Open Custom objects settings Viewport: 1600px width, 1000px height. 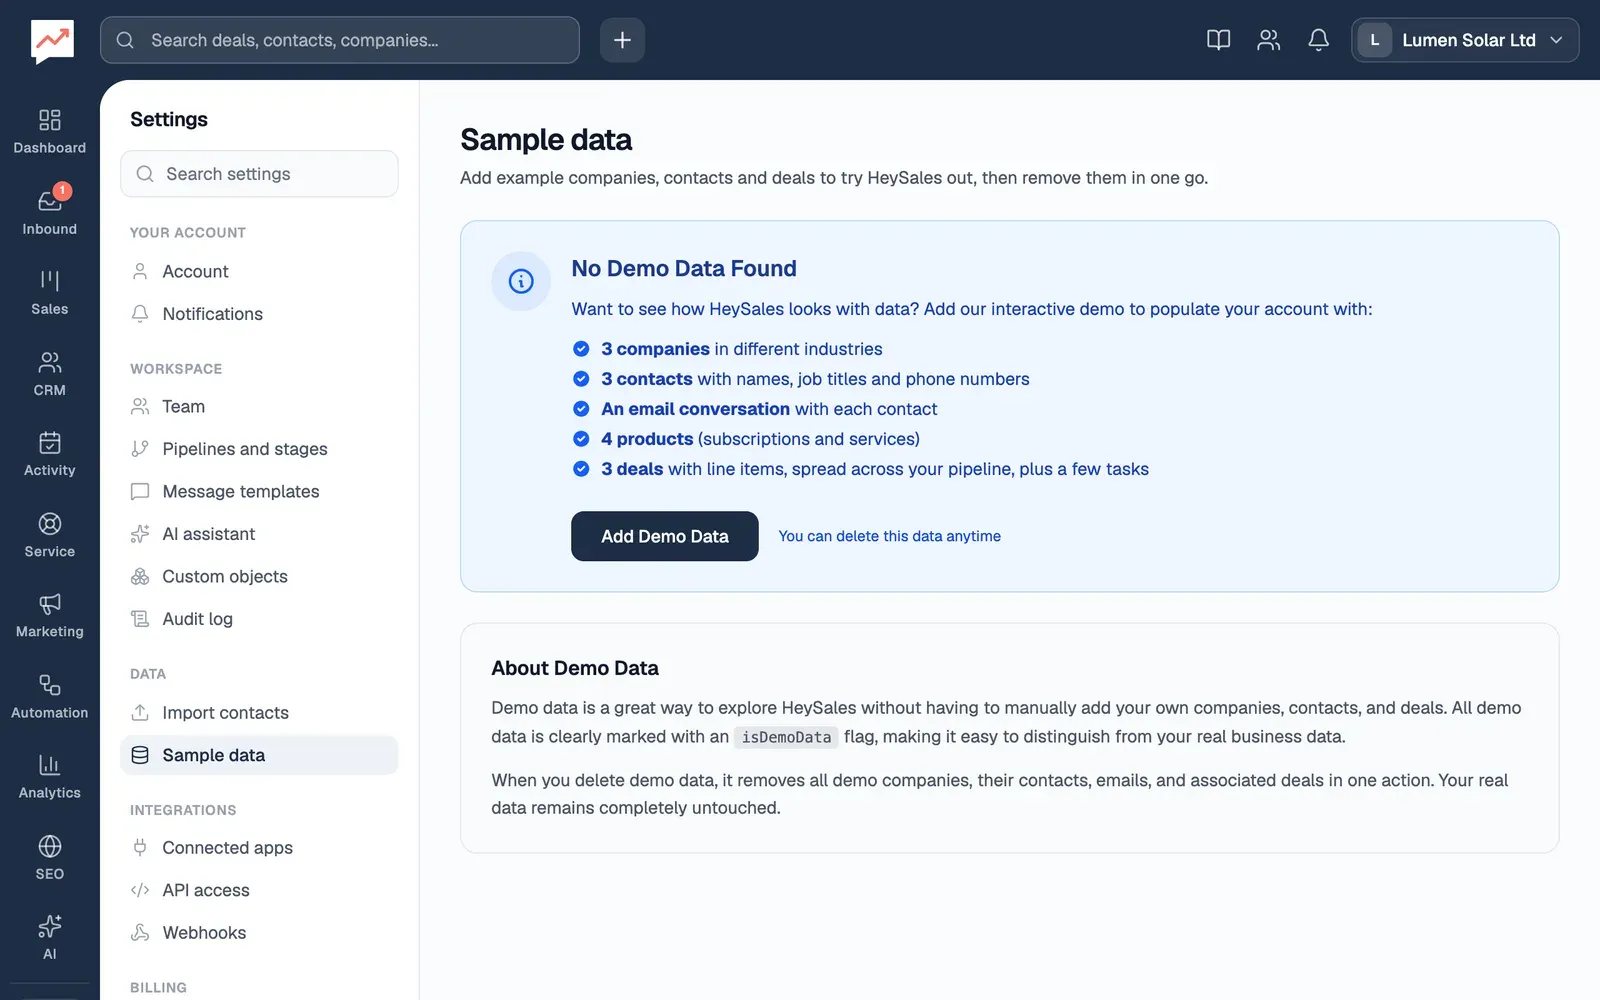coord(259,577)
